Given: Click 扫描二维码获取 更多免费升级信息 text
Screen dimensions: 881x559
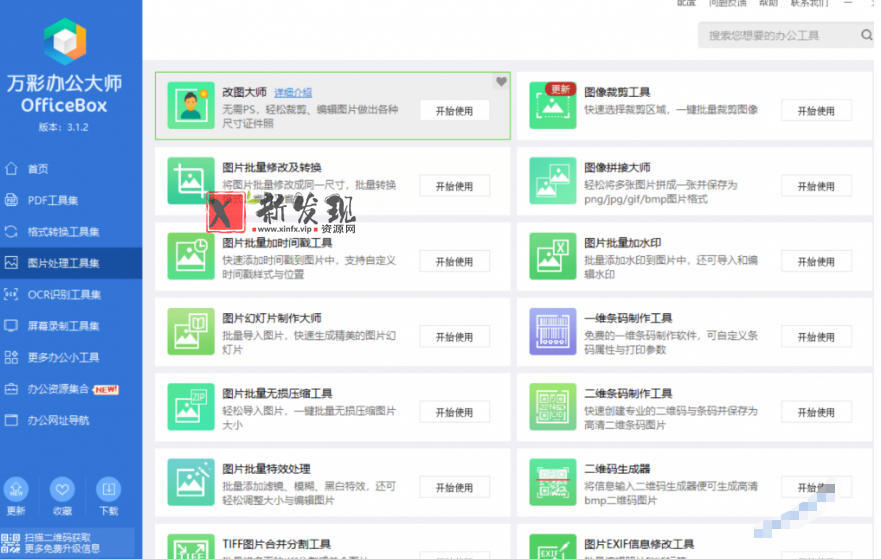Looking at the screenshot, I should 62,543.
